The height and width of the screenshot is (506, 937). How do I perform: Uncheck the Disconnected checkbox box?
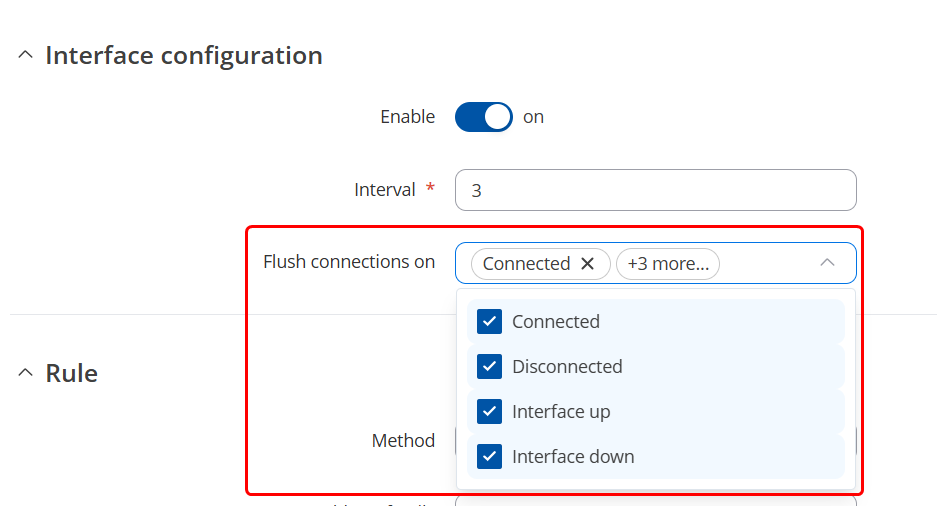click(489, 366)
